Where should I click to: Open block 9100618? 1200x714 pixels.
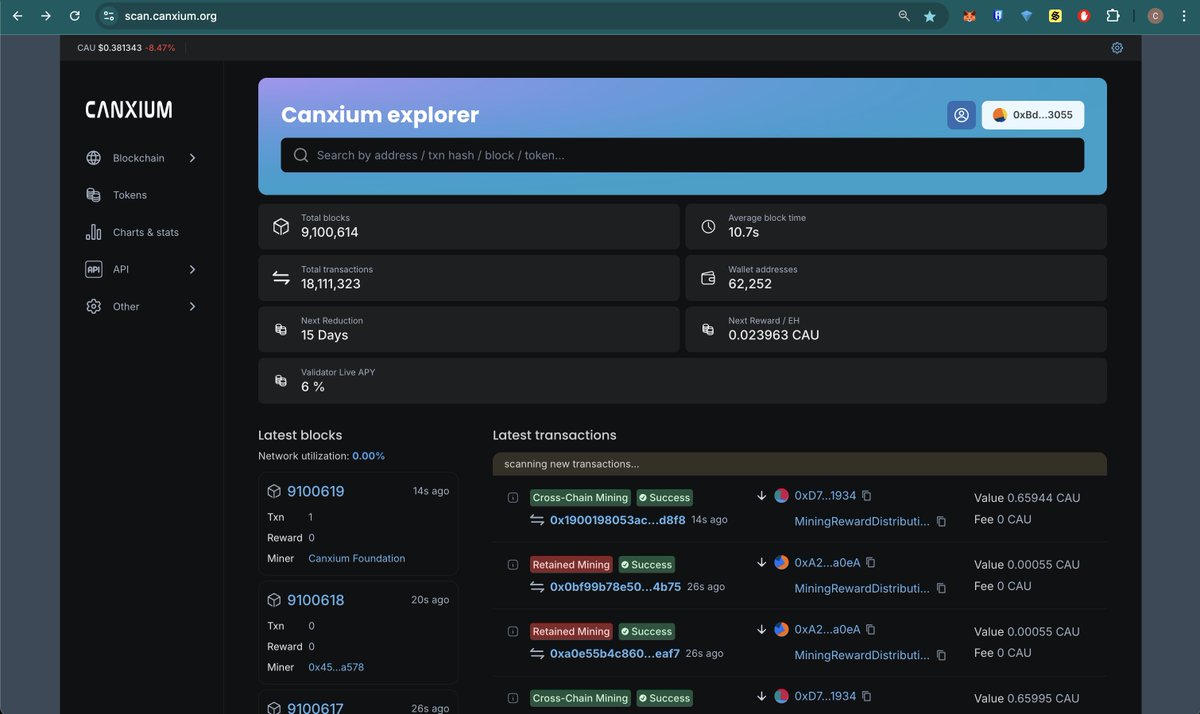(x=316, y=600)
